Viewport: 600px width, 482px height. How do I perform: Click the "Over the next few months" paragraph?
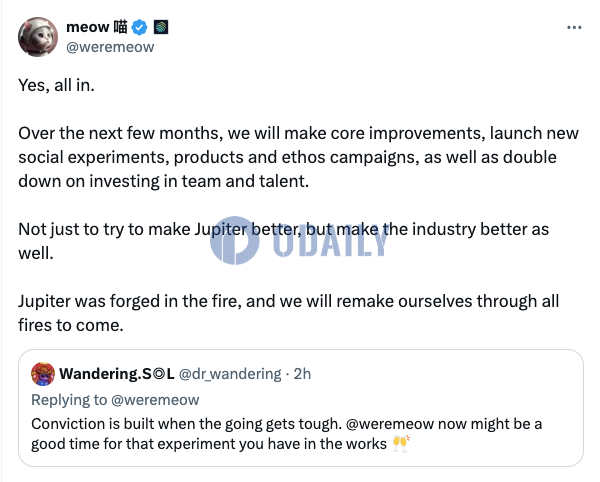click(x=298, y=157)
